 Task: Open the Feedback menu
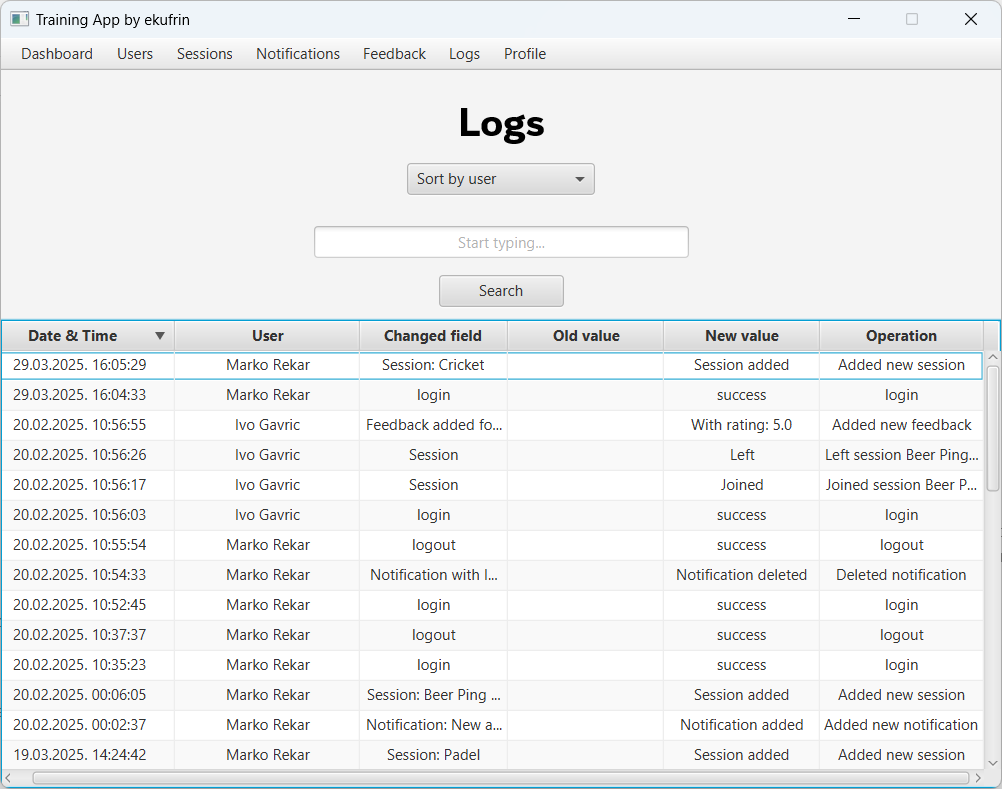pos(394,54)
